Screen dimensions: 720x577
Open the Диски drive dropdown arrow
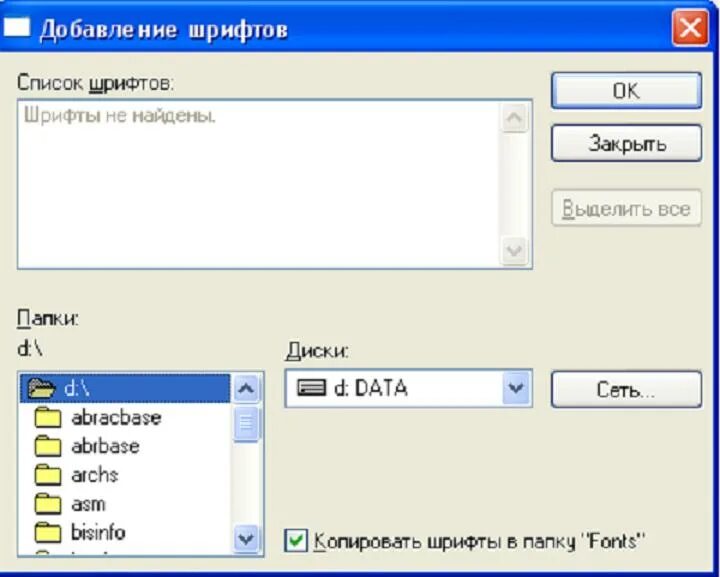[517, 388]
